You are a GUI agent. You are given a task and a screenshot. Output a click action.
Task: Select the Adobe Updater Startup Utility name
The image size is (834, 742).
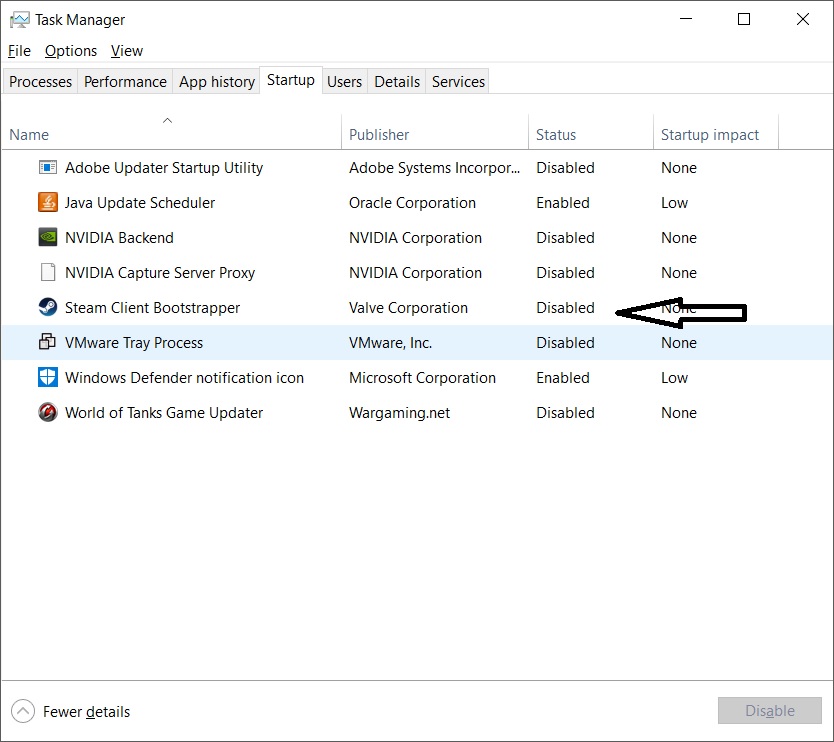pyautogui.click(x=164, y=168)
